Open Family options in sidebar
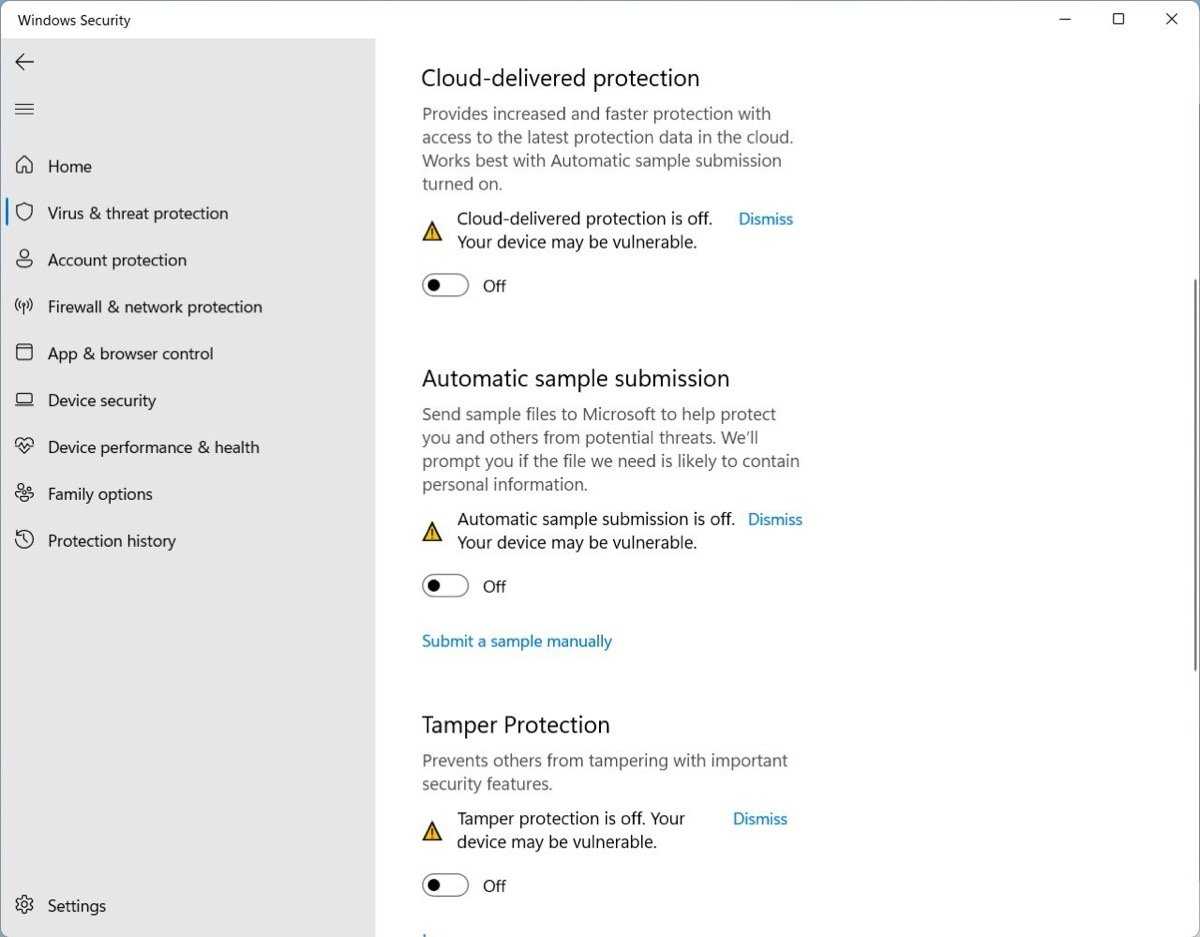1200x937 pixels. pyautogui.click(x=100, y=494)
